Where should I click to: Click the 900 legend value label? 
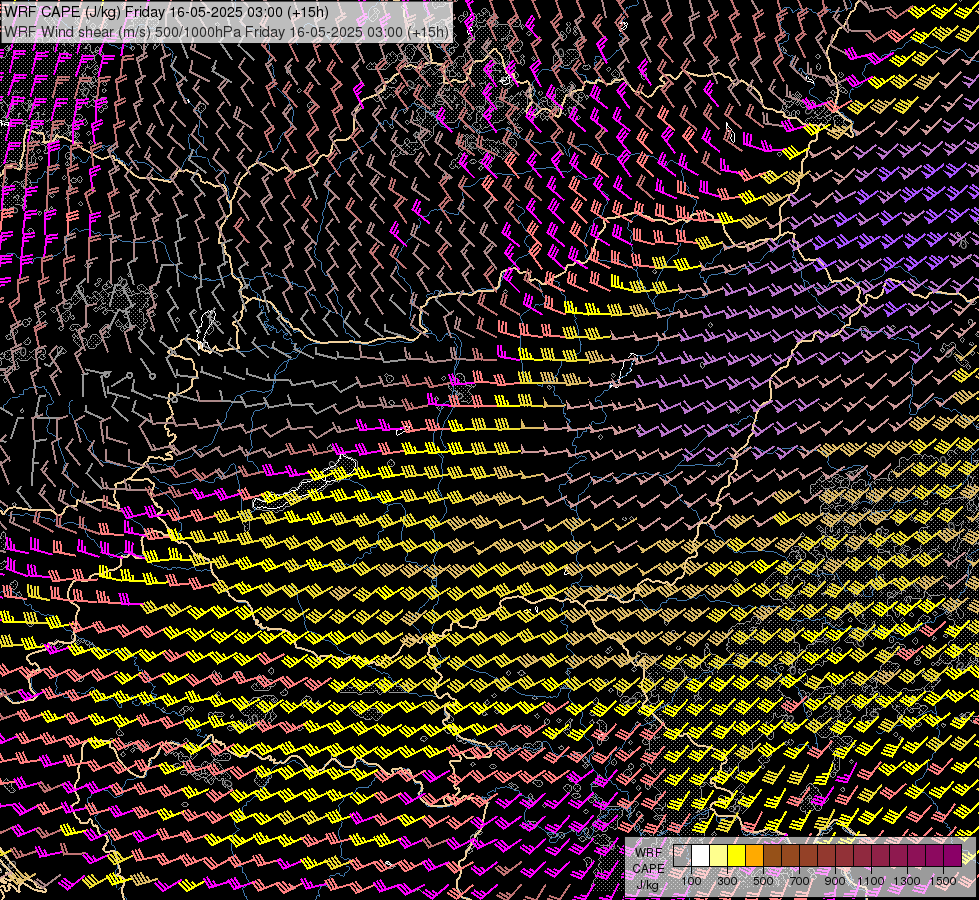coord(835,881)
